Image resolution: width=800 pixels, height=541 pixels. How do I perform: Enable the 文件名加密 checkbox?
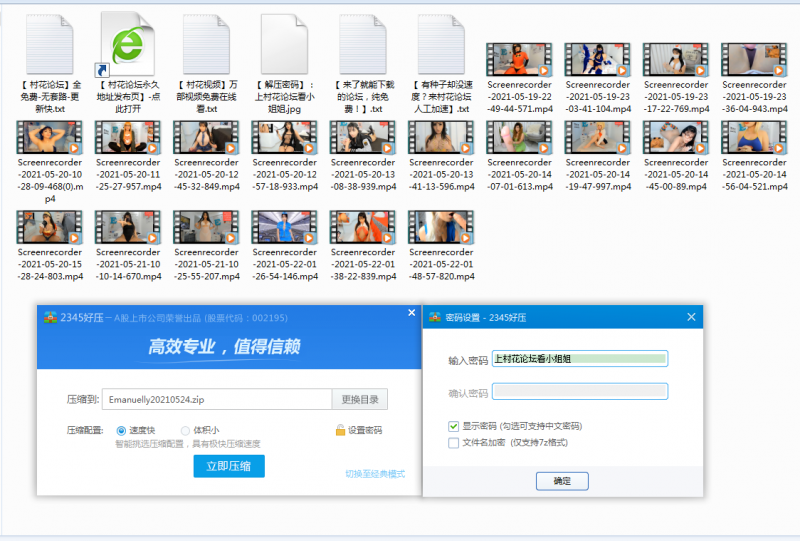(454, 441)
